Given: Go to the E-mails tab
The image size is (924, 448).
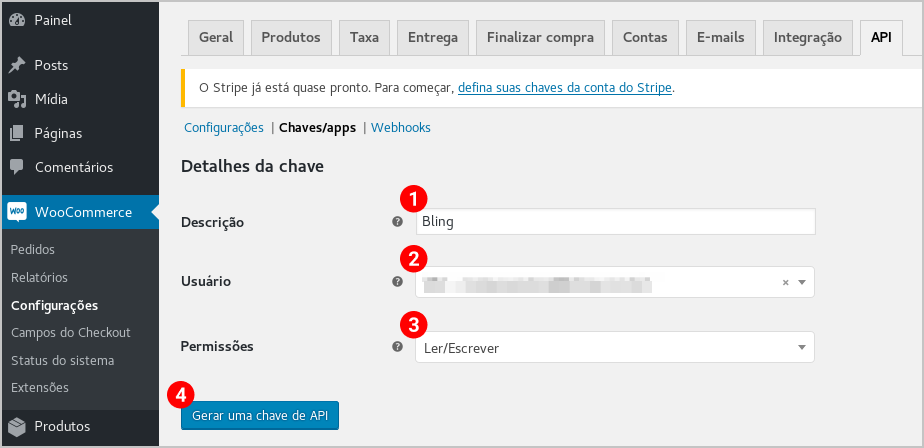Looking at the screenshot, I should (721, 37).
